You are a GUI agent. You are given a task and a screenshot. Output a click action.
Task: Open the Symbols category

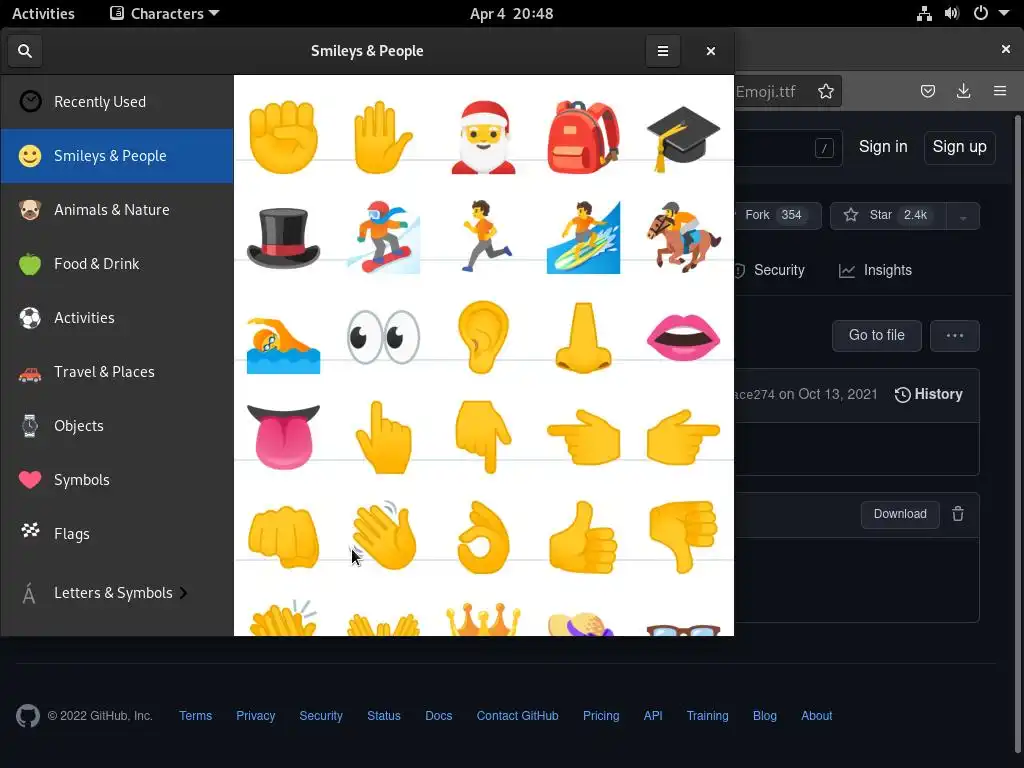tap(117, 480)
